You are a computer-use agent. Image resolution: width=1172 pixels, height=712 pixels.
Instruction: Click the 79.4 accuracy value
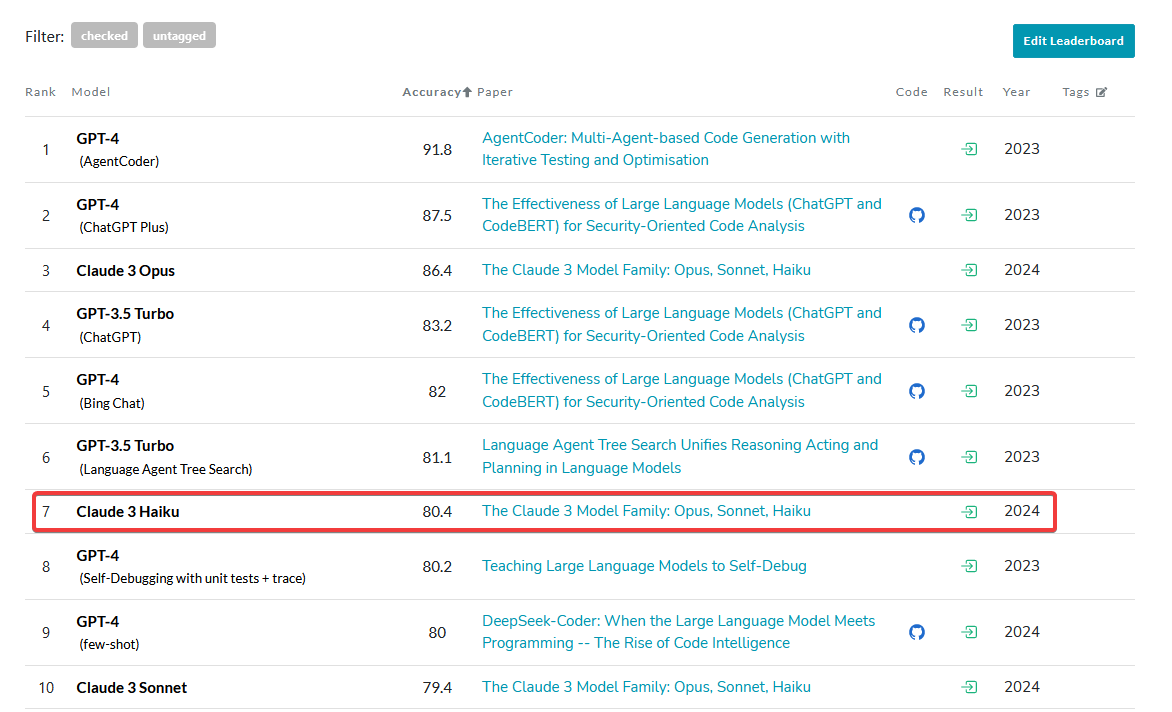click(437, 687)
